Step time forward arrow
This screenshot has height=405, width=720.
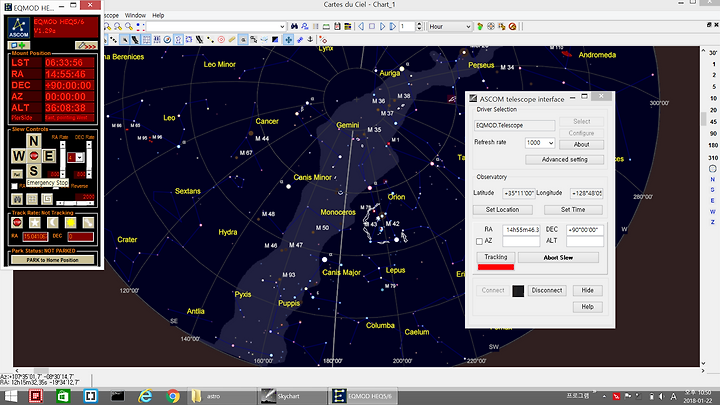[x=382, y=27]
